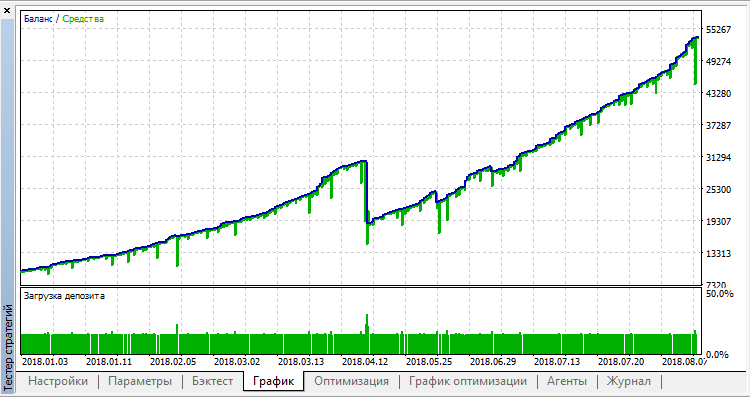This screenshot has height=398, width=750.
Task: Open the Настройки tab
Action: click(58, 381)
